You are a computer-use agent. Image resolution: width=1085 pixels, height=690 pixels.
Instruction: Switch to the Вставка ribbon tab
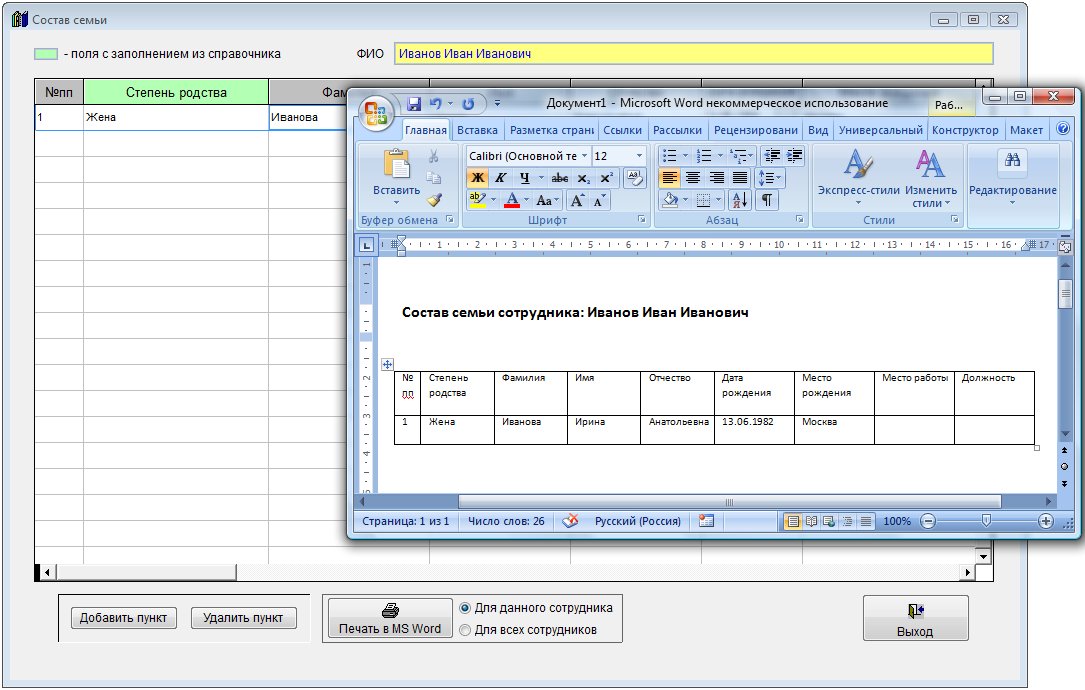coord(477,130)
